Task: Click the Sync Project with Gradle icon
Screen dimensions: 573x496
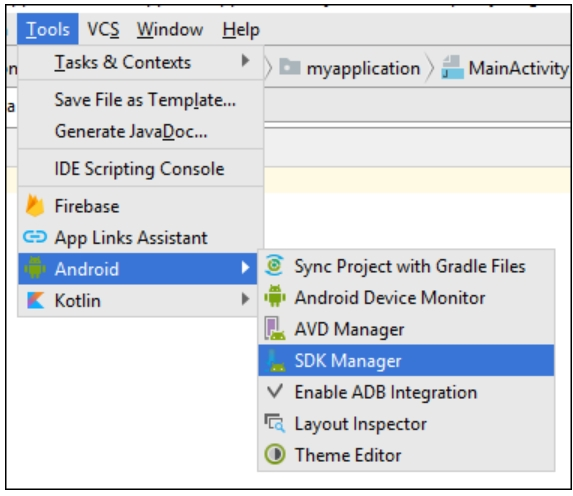Action: 274,265
